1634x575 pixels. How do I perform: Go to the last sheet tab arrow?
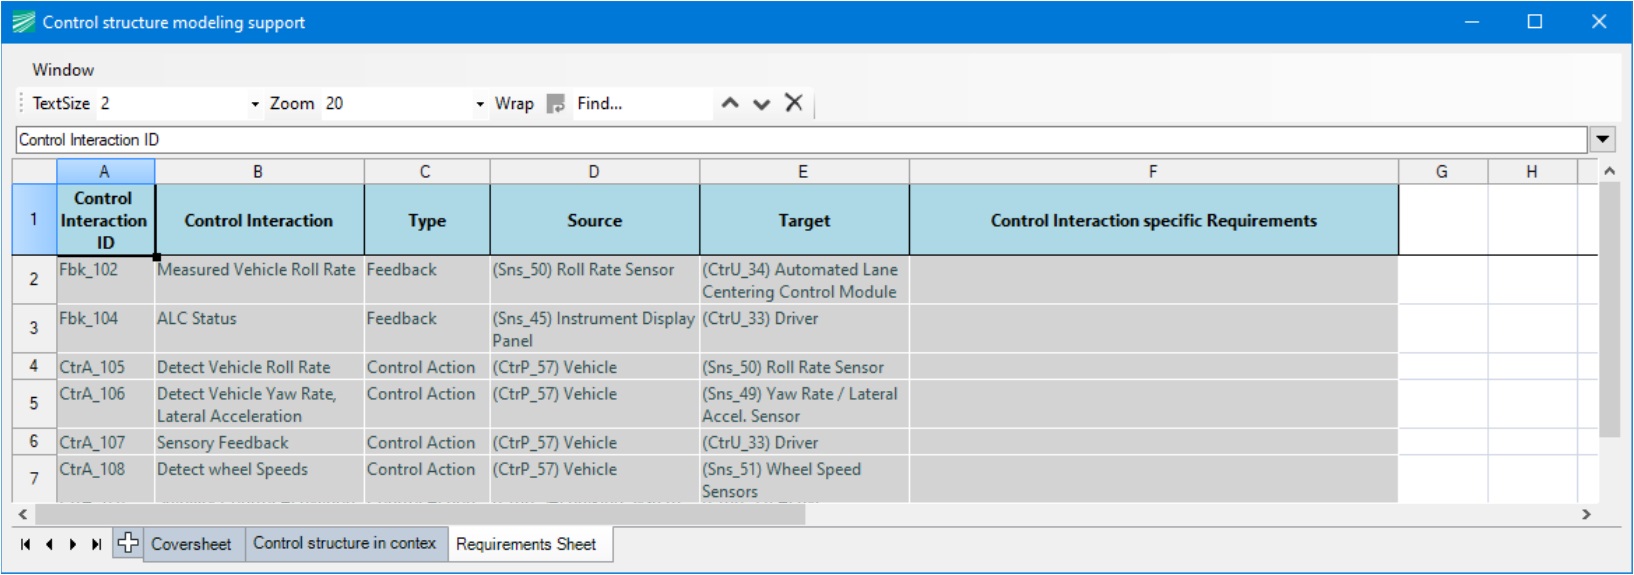pyautogui.click(x=96, y=544)
